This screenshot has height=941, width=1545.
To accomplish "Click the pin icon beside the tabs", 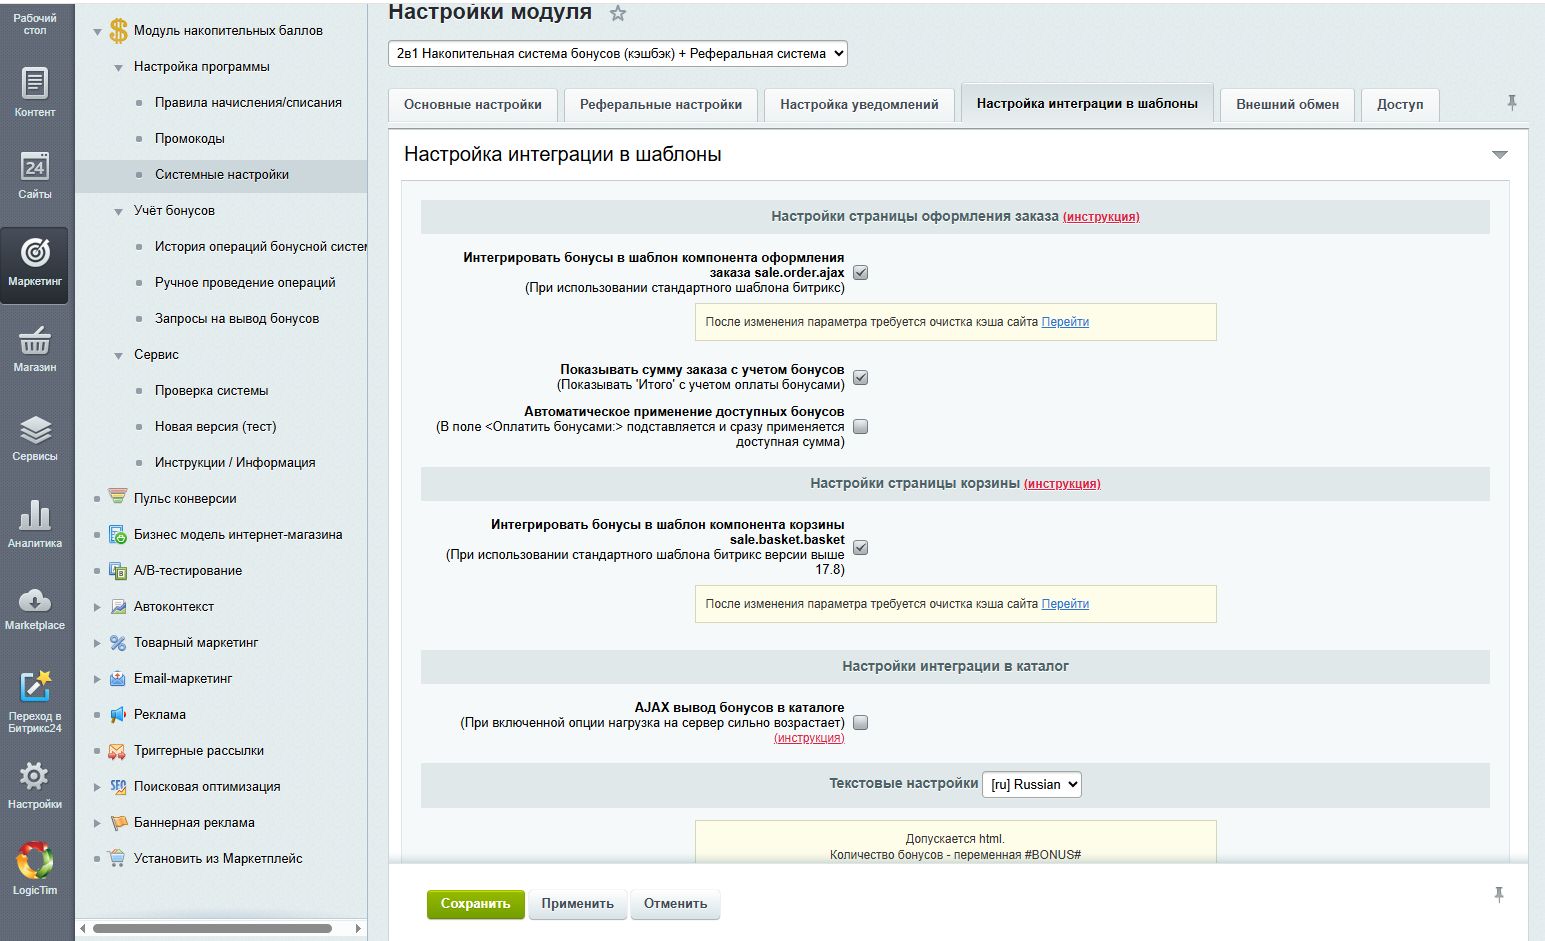I will point(1512,102).
